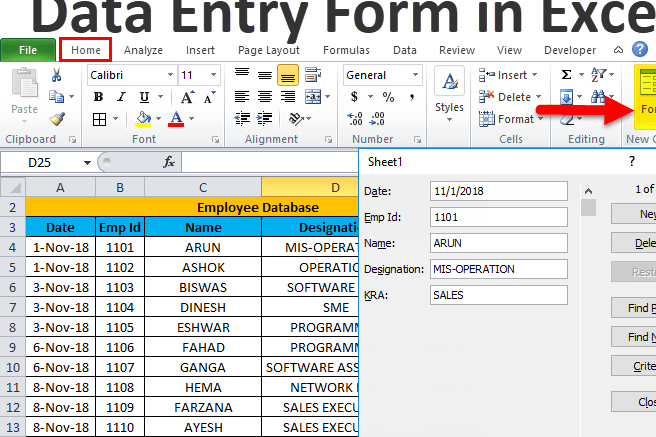Switch to the Developer tab
This screenshot has height=437, width=656.
coord(570,50)
